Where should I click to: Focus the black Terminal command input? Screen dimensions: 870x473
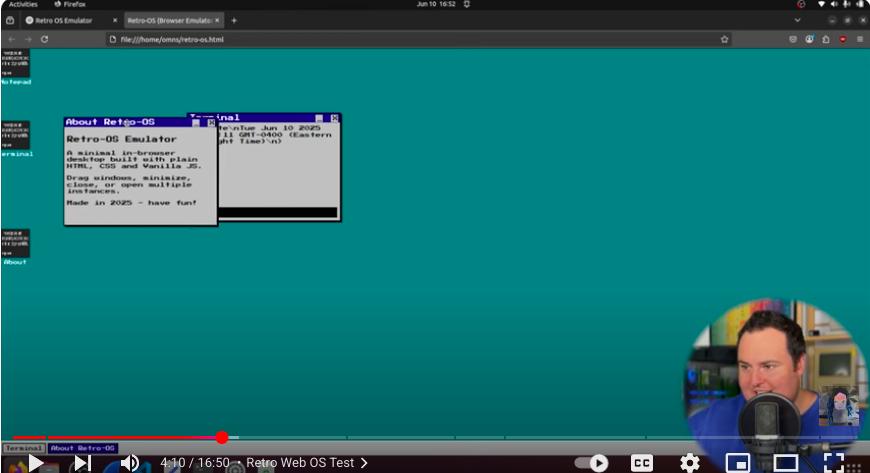point(277,212)
